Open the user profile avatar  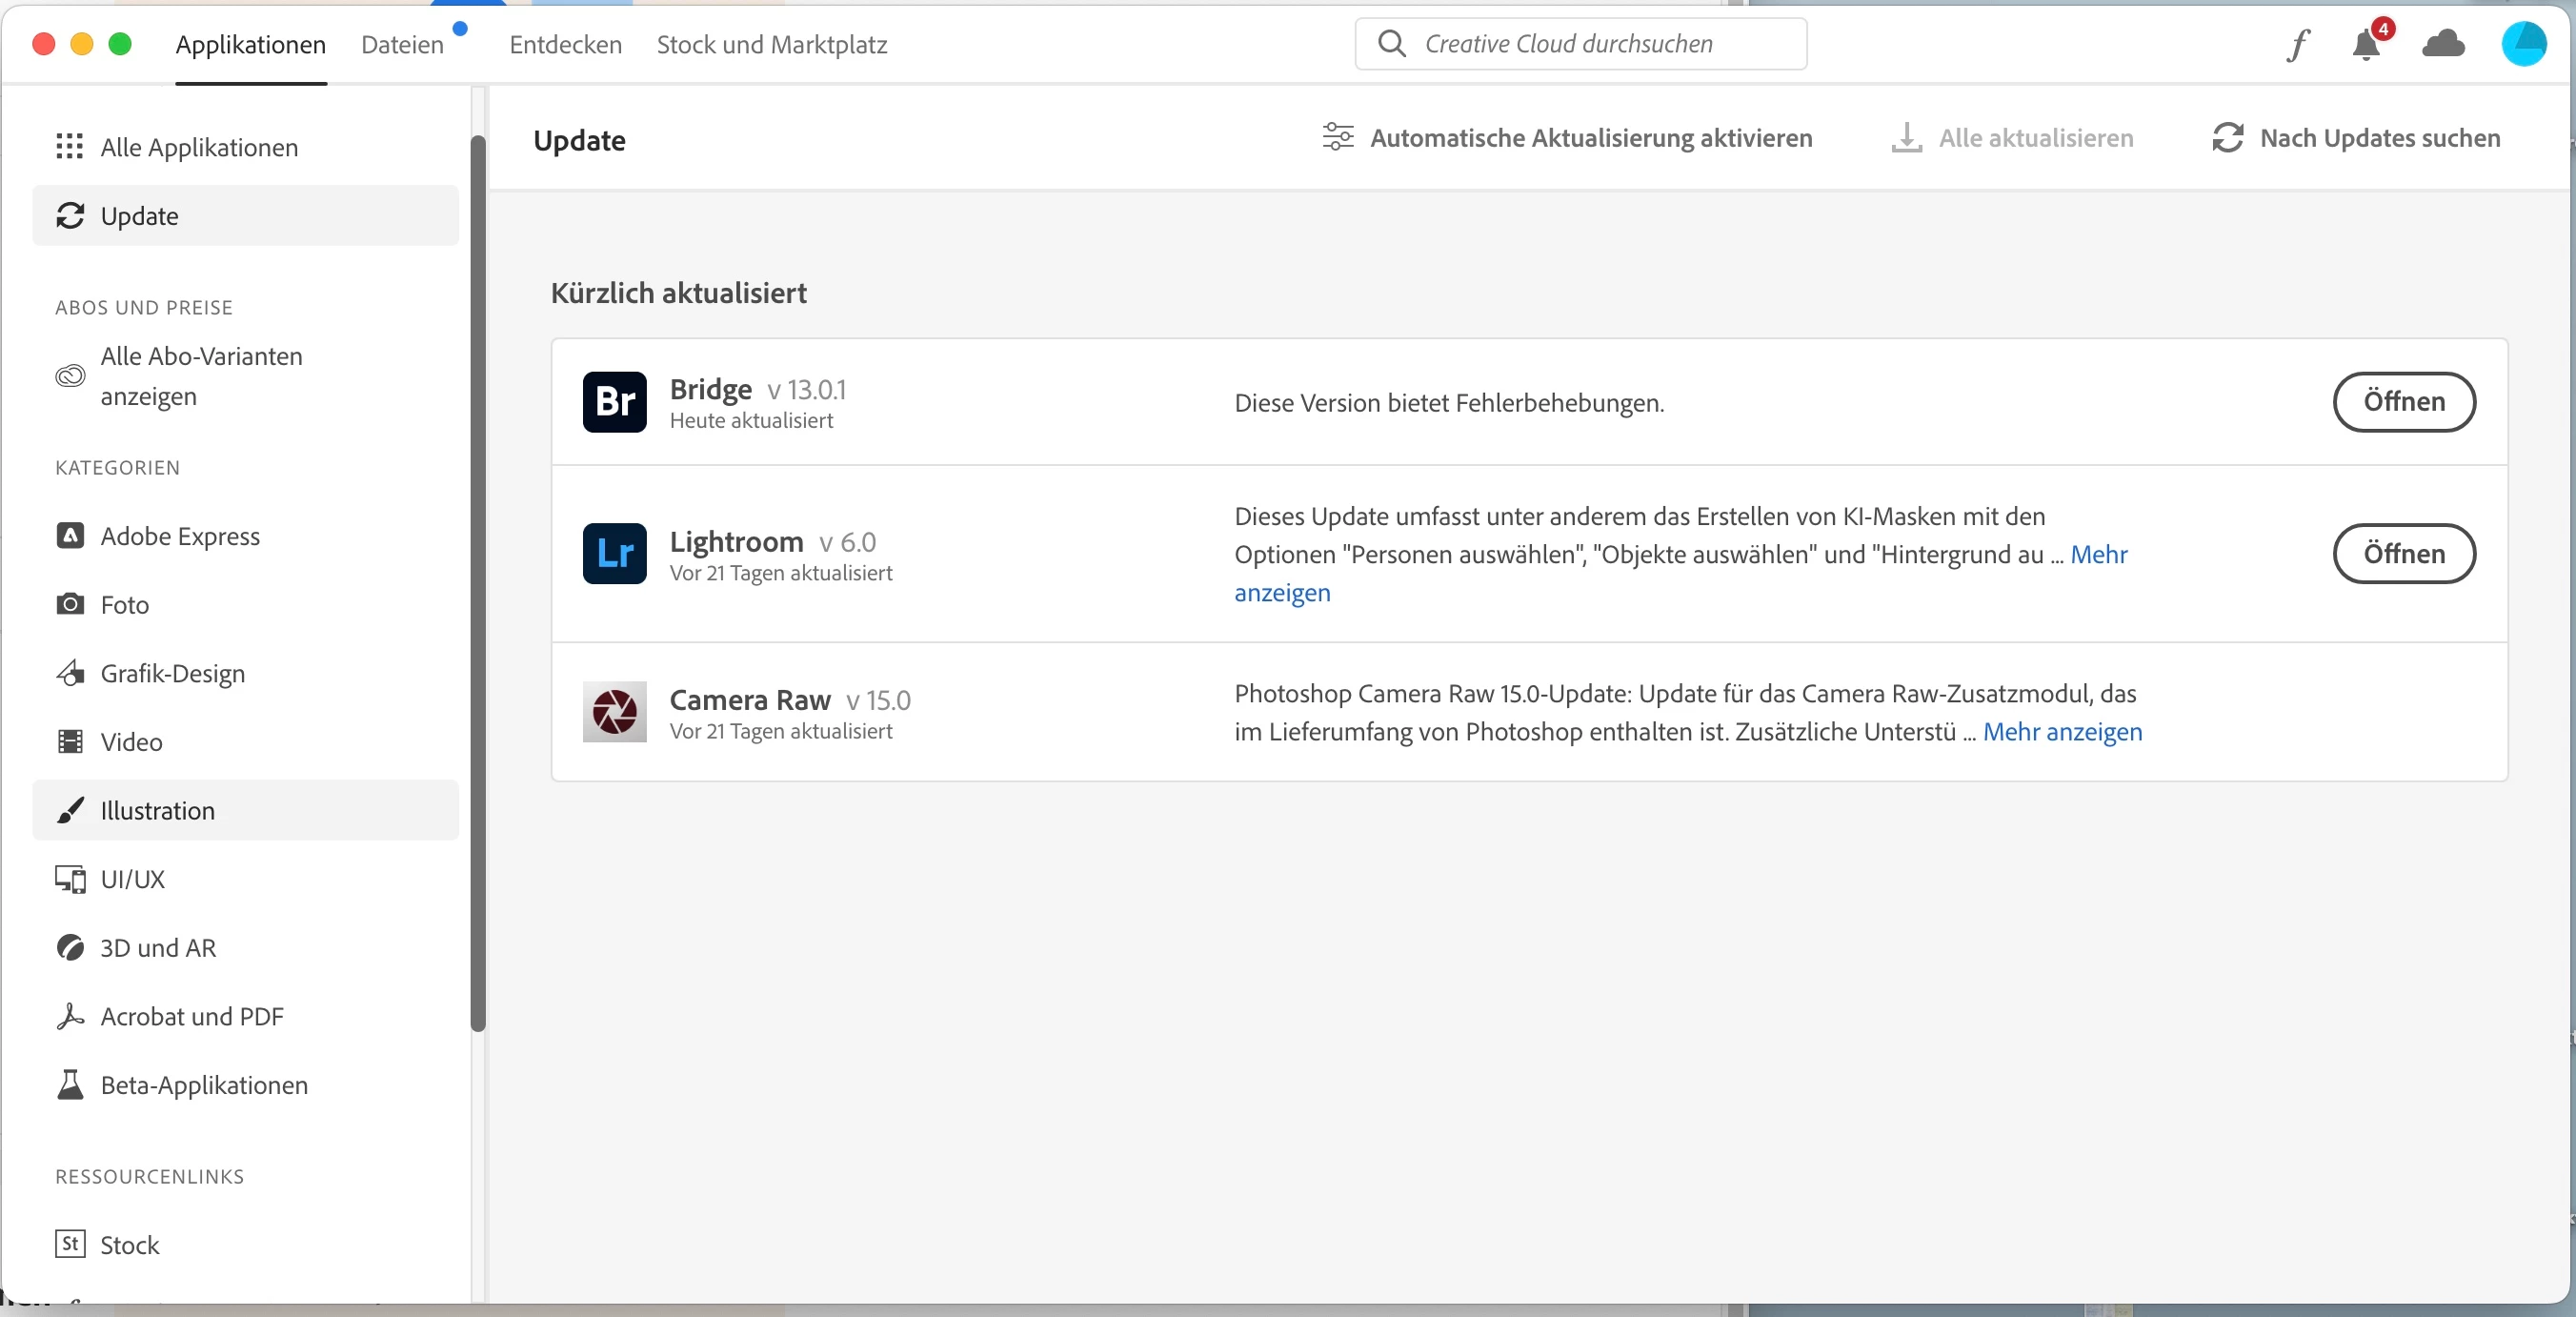(2523, 44)
